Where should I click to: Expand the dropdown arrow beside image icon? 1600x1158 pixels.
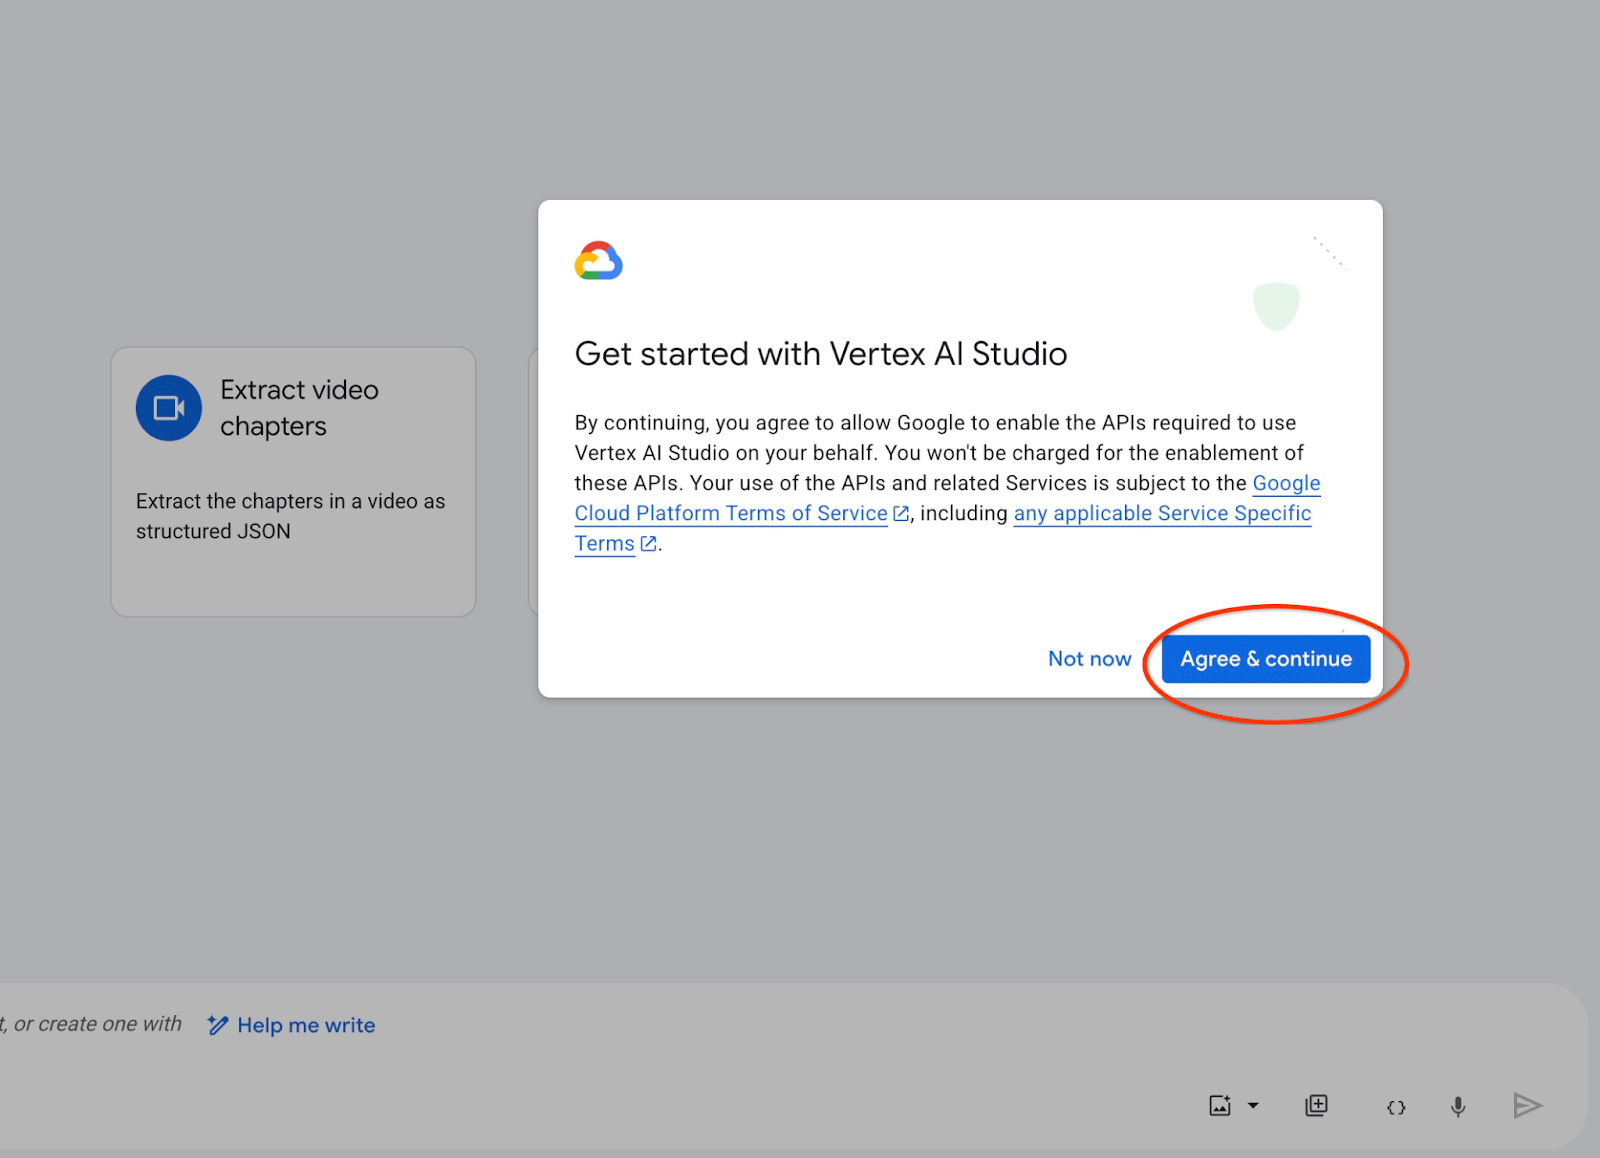click(x=1253, y=1105)
